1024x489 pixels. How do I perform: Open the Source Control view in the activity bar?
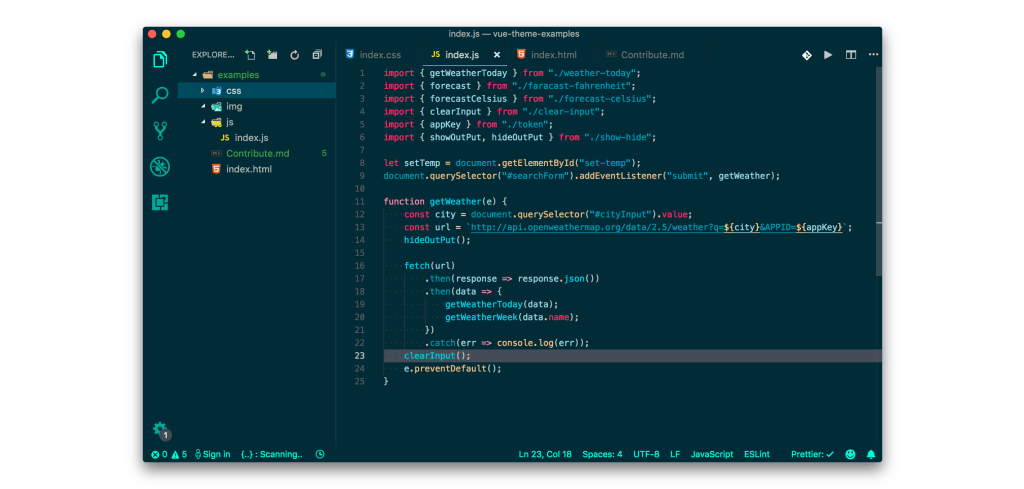160,131
